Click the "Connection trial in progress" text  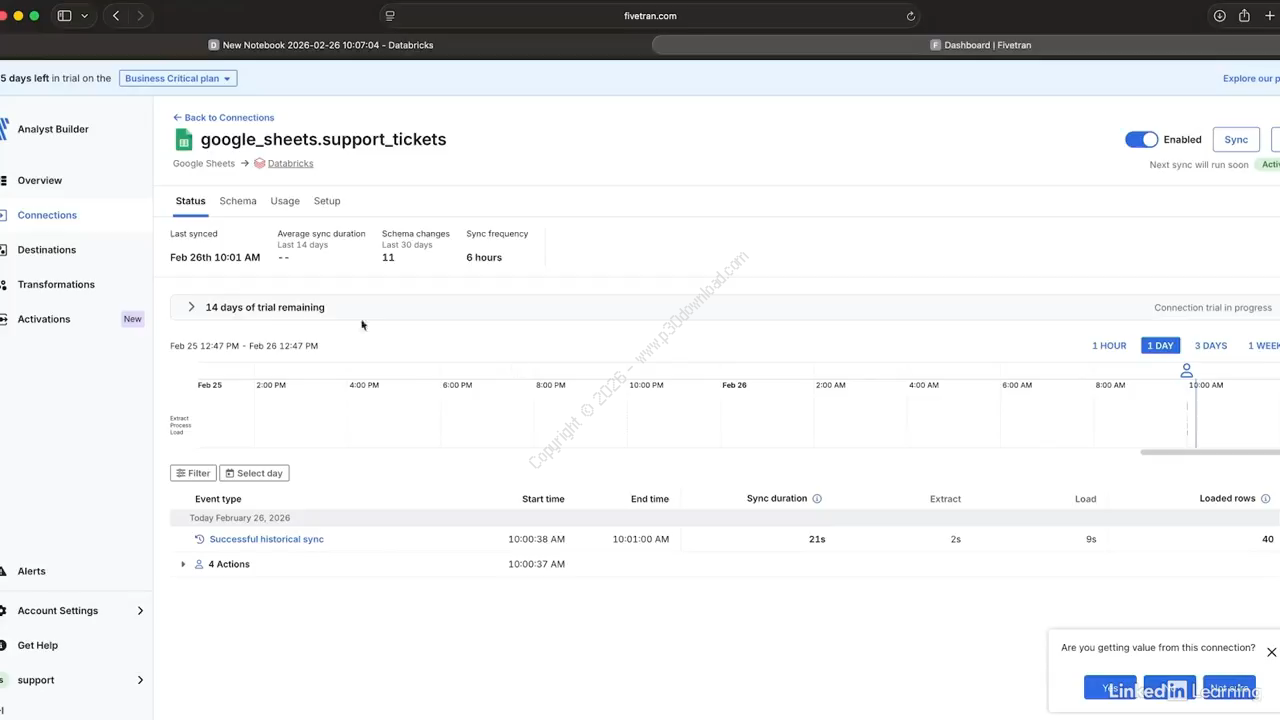(x=1213, y=308)
